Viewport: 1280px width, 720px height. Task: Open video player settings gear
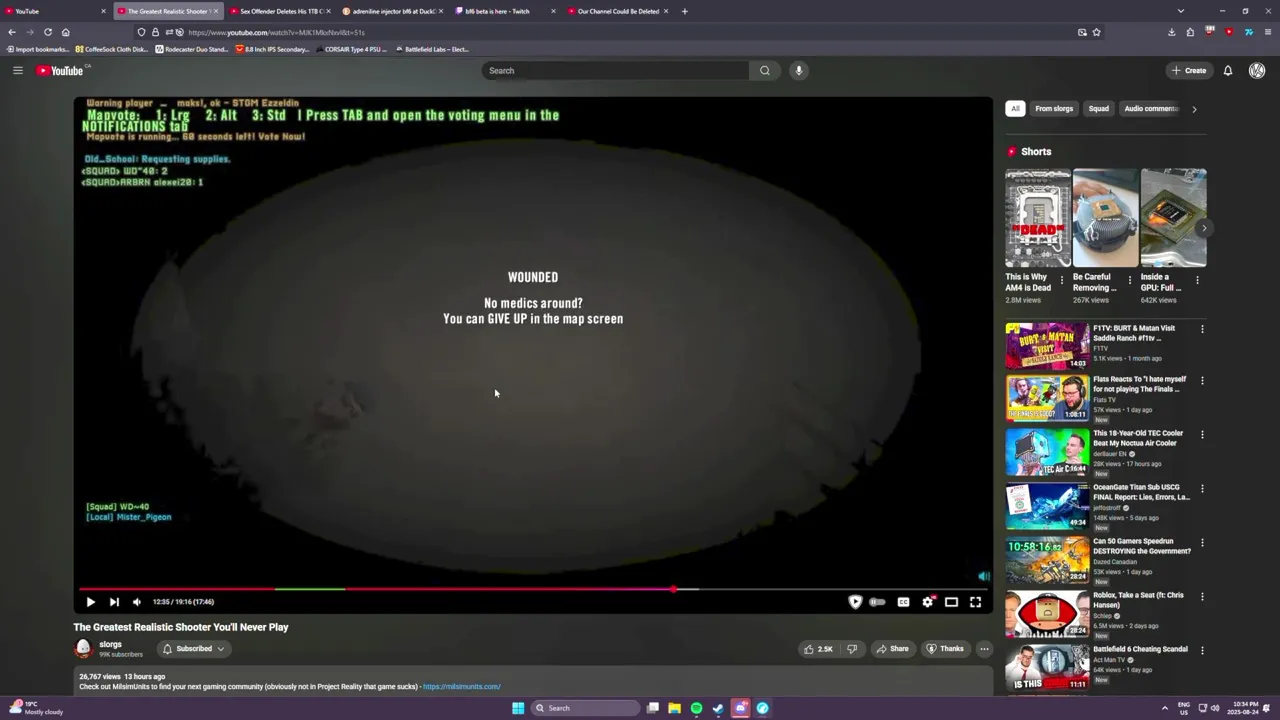click(x=928, y=602)
